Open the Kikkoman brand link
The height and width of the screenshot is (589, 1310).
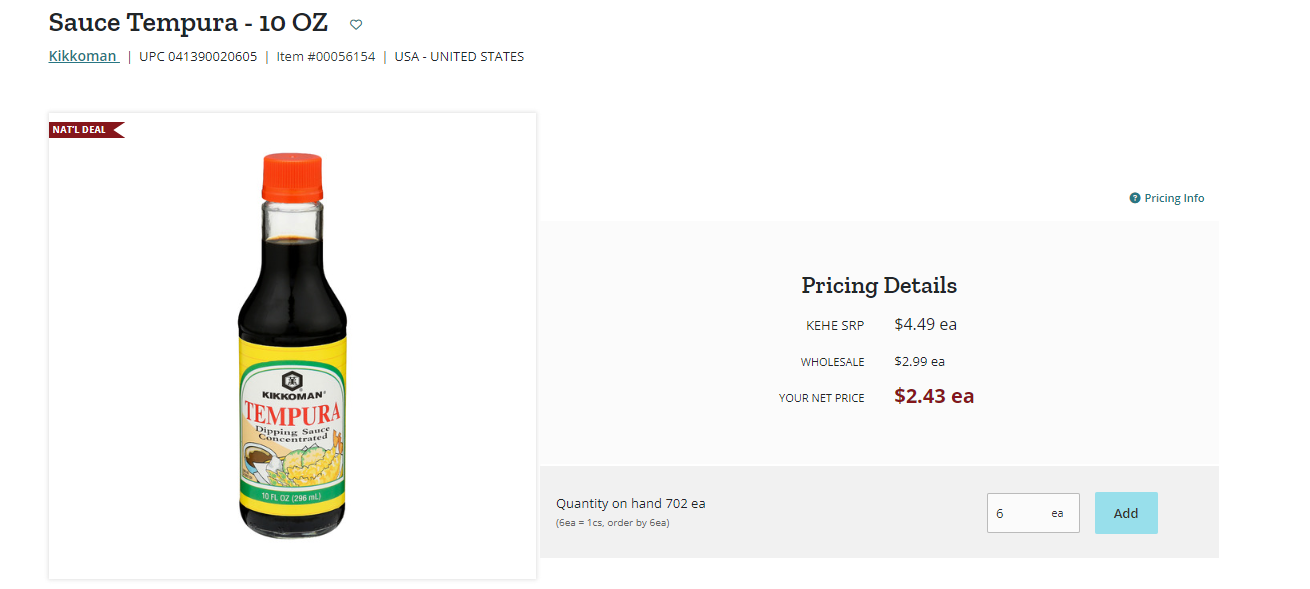83,56
